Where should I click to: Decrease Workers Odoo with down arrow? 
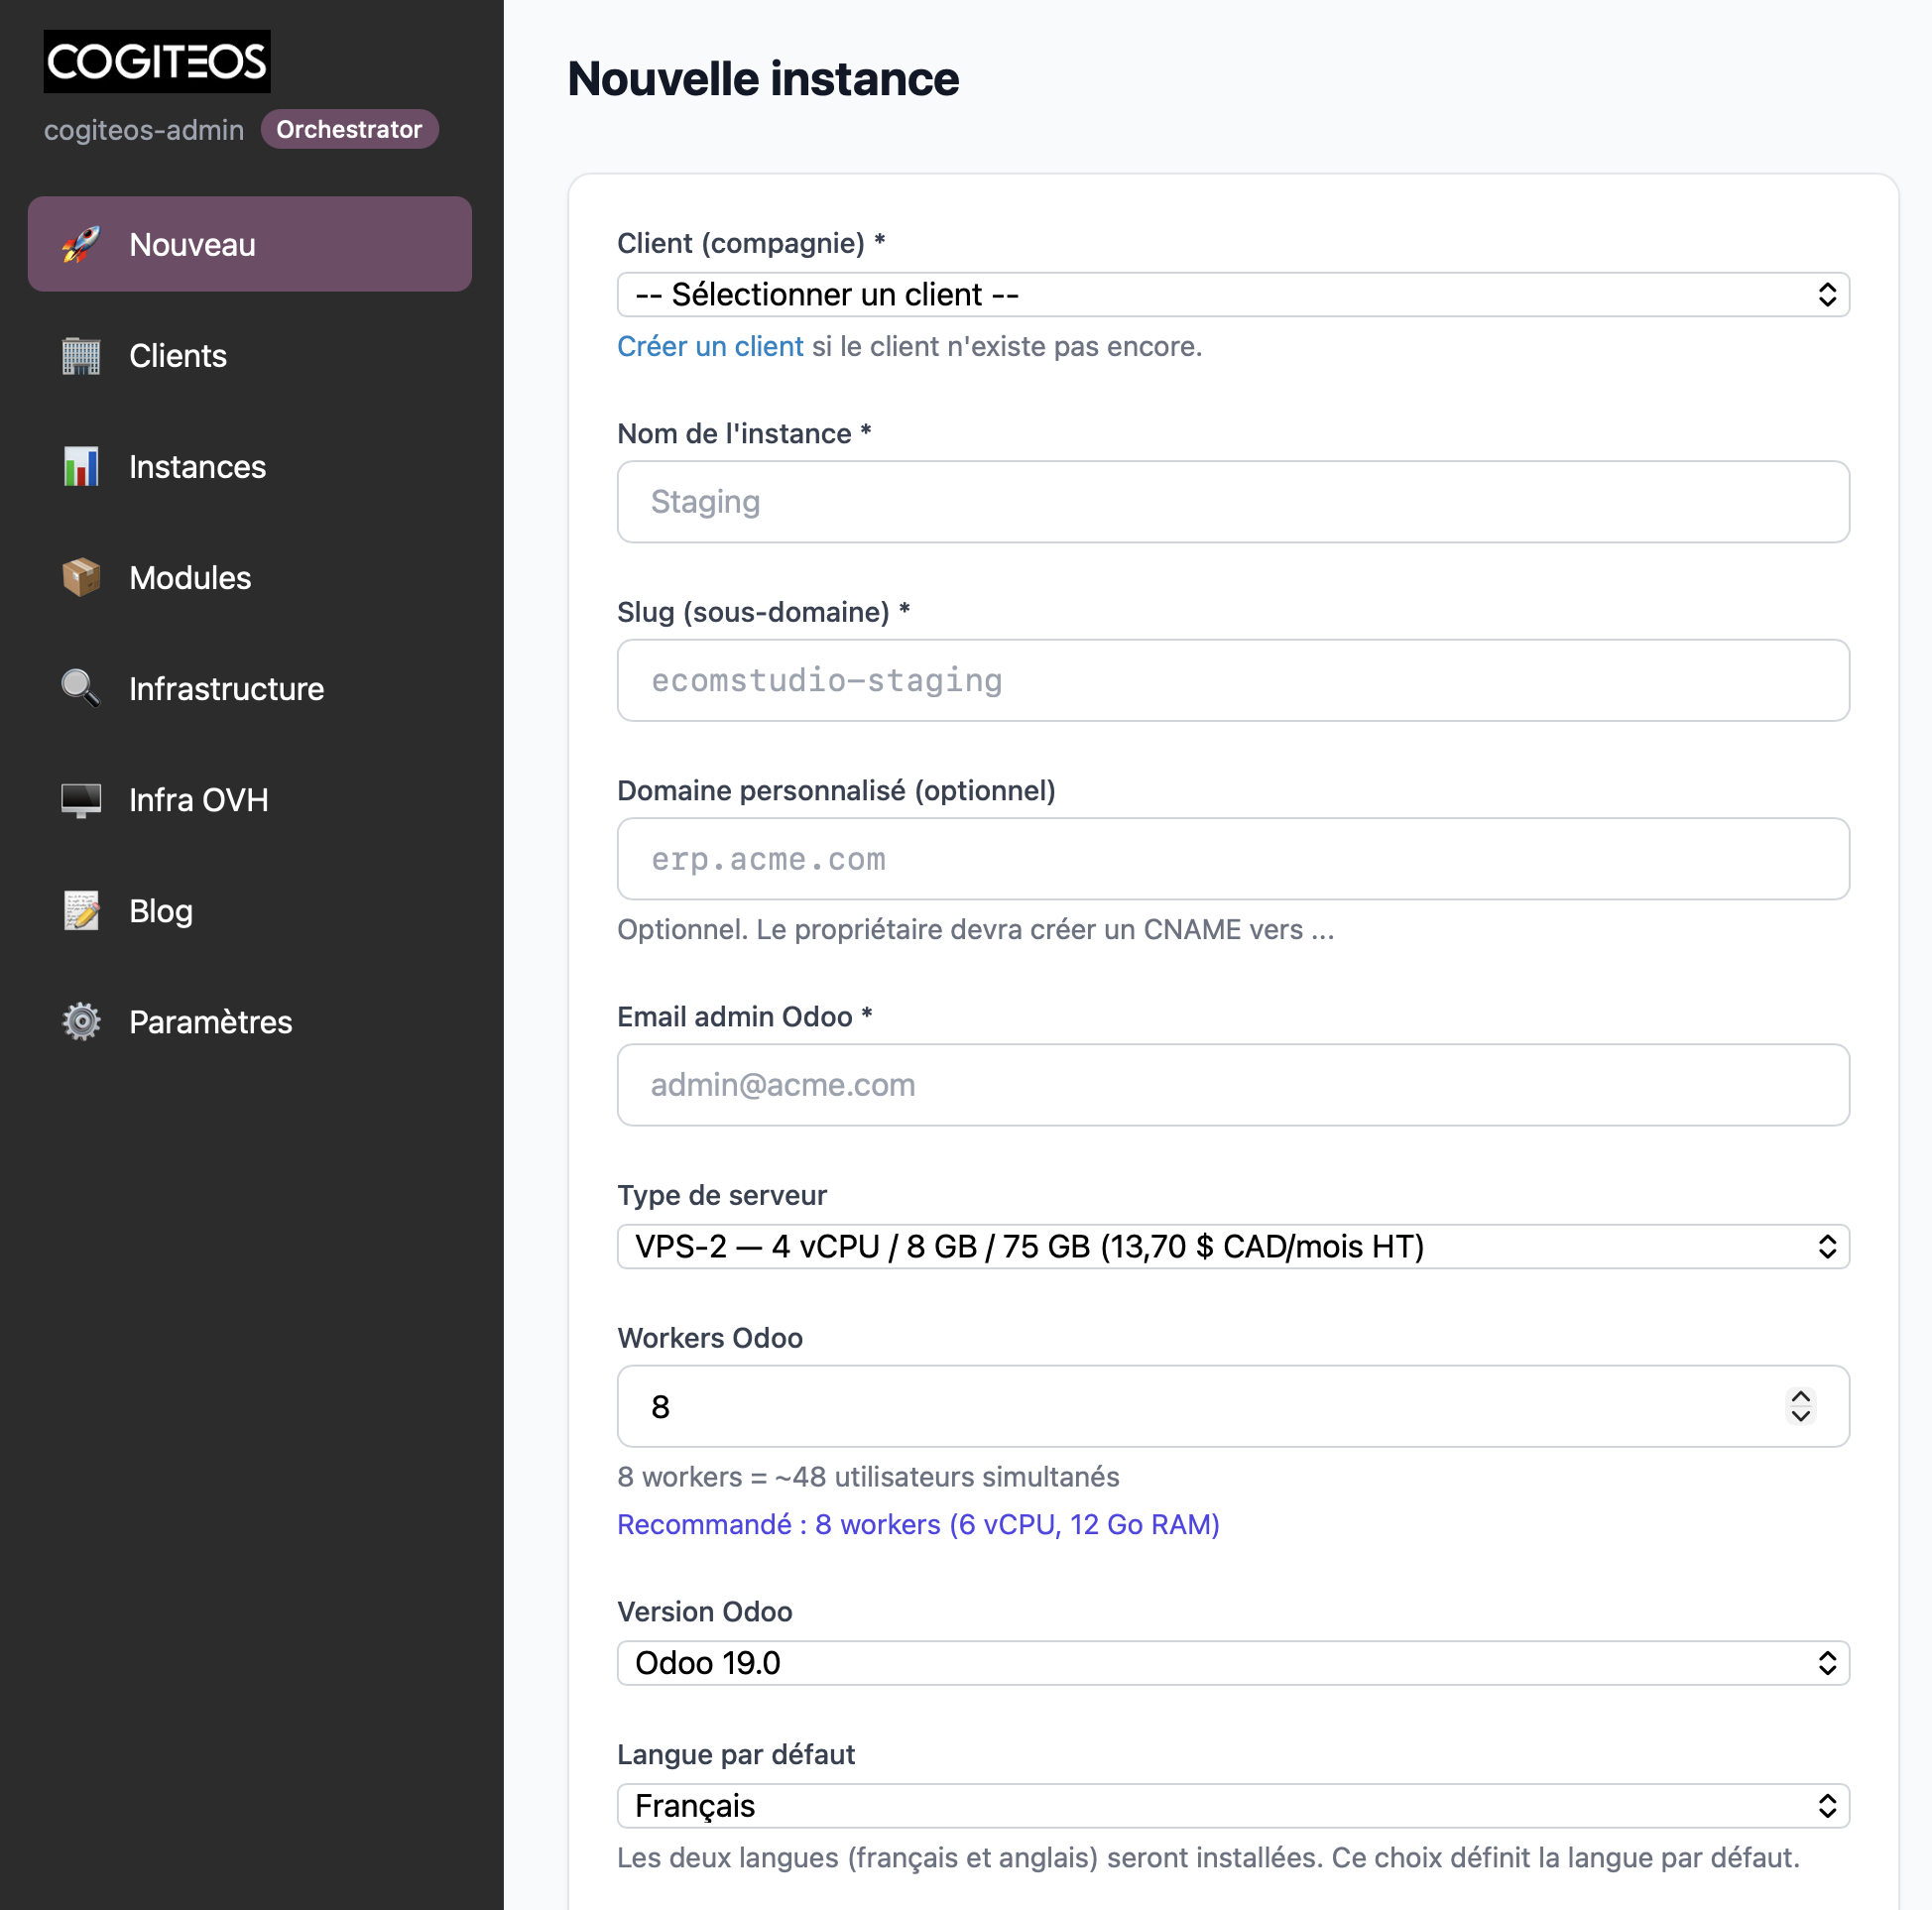[x=1800, y=1415]
